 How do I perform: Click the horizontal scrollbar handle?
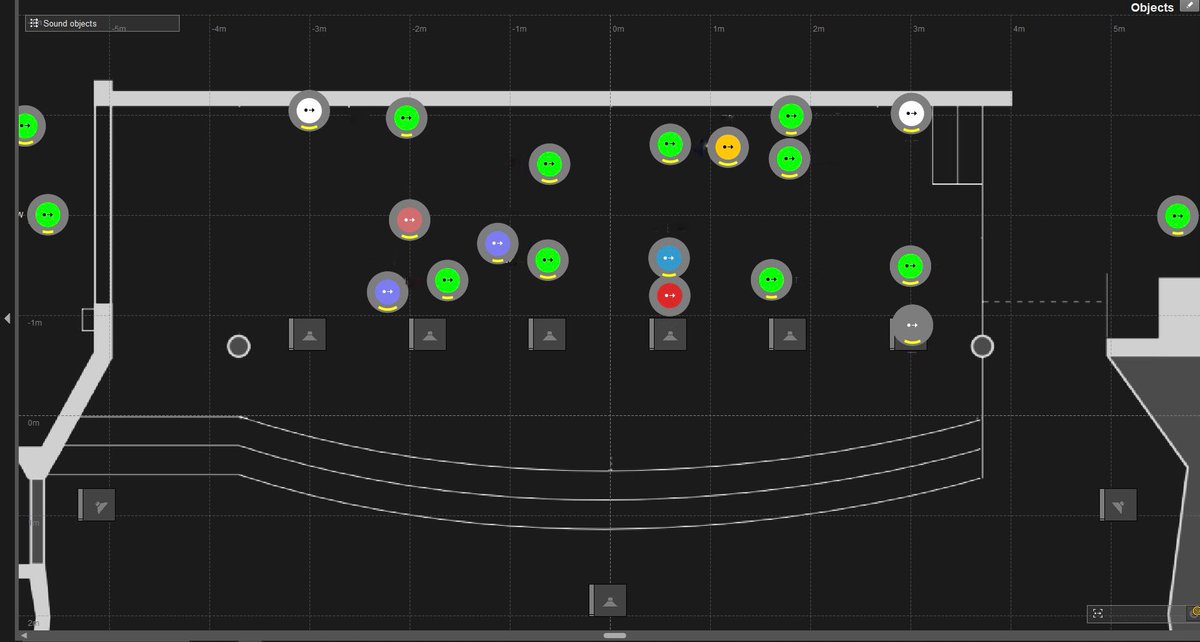(615, 635)
